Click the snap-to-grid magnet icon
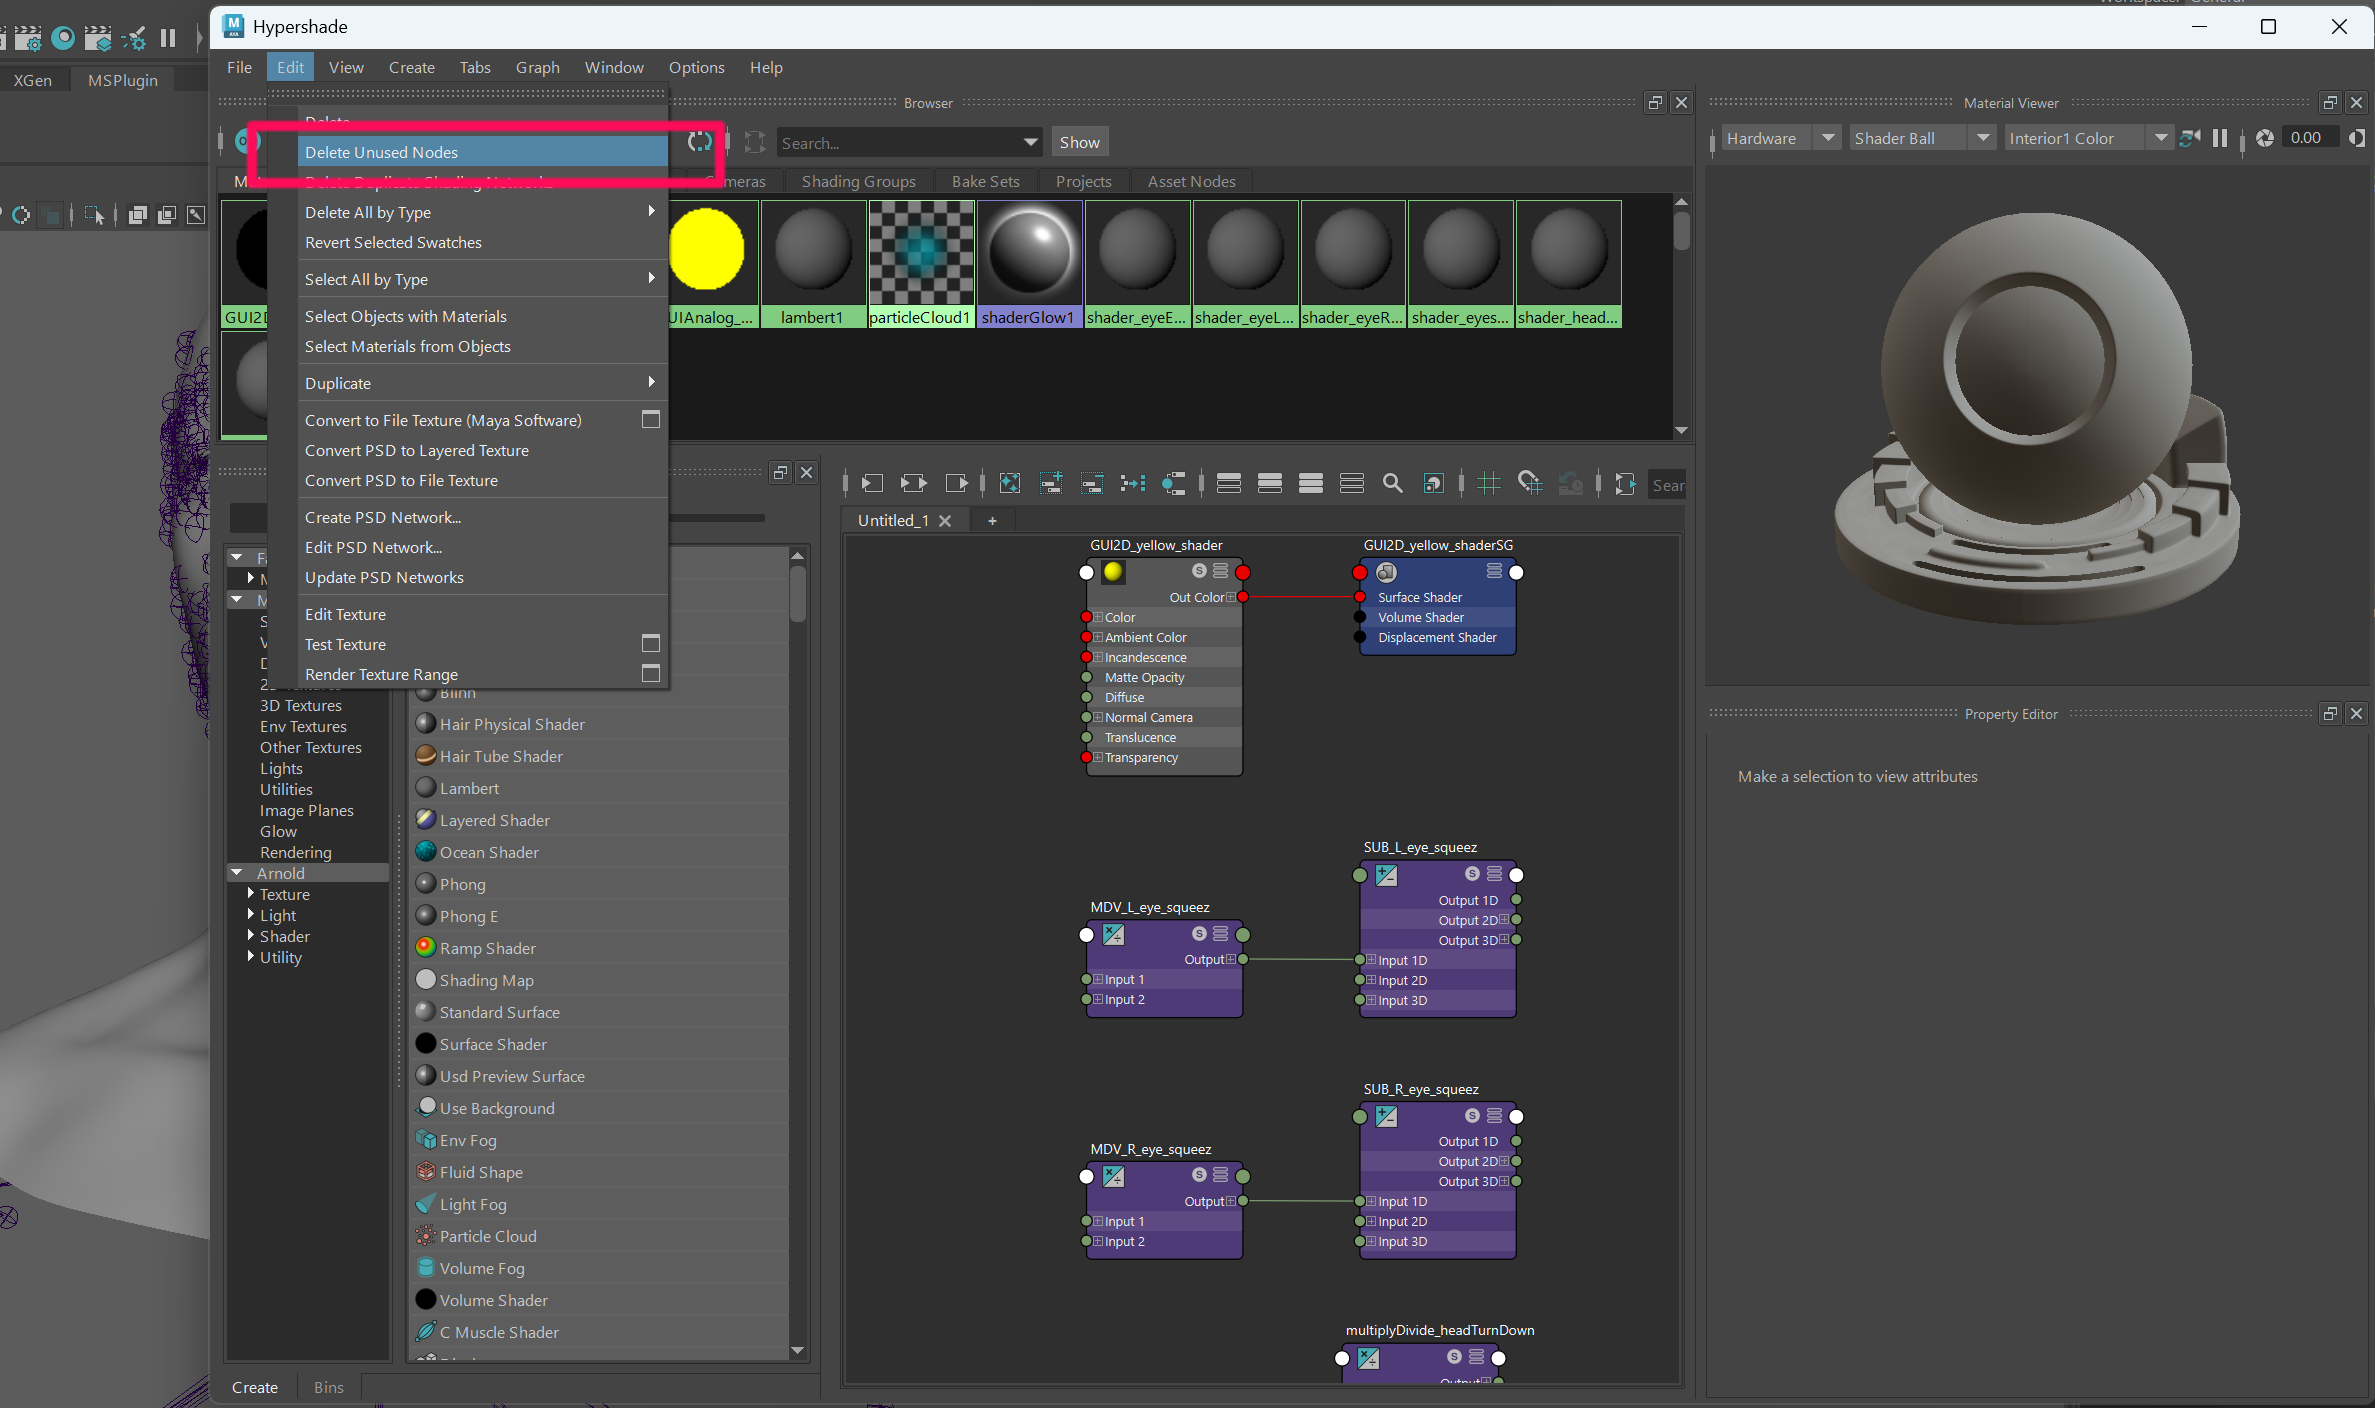The image size is (2375, 1408). click(1529, 484)
